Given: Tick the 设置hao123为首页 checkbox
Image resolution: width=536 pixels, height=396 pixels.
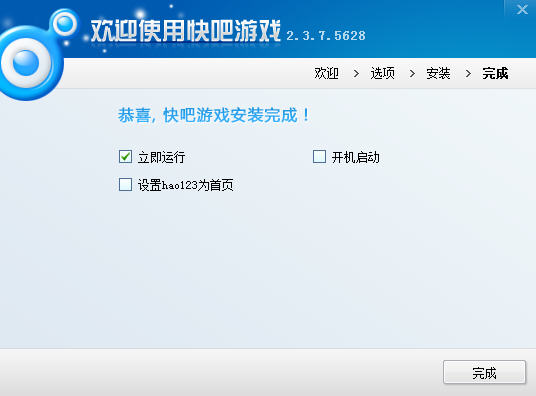Looking at the screenshot, I should click(x=125, y=184).
